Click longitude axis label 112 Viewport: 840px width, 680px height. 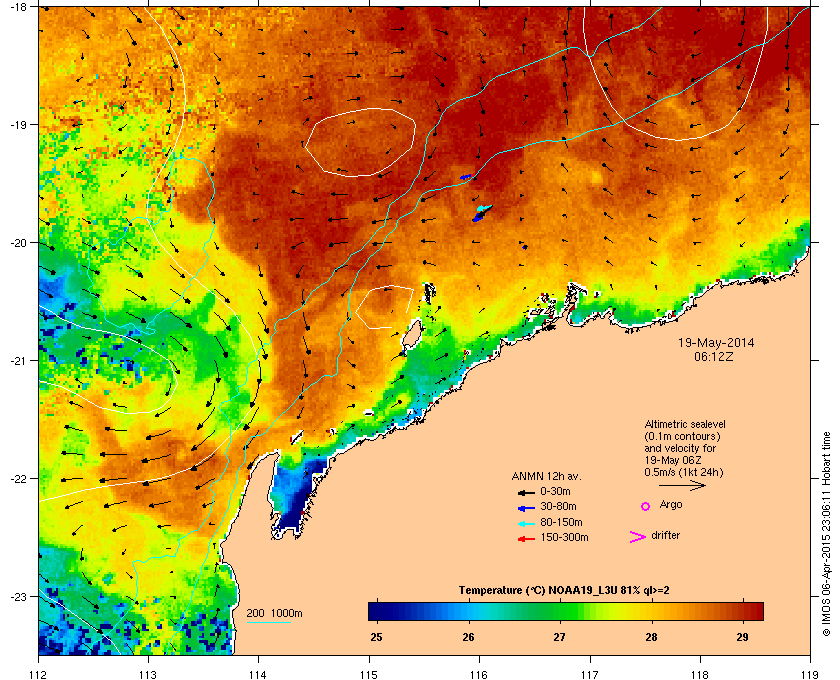39,675
